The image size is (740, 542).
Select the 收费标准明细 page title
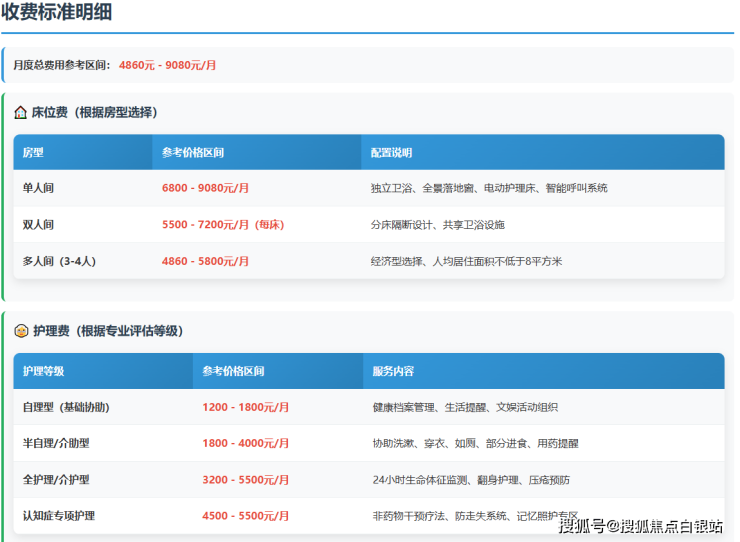(x=57, y=13)
